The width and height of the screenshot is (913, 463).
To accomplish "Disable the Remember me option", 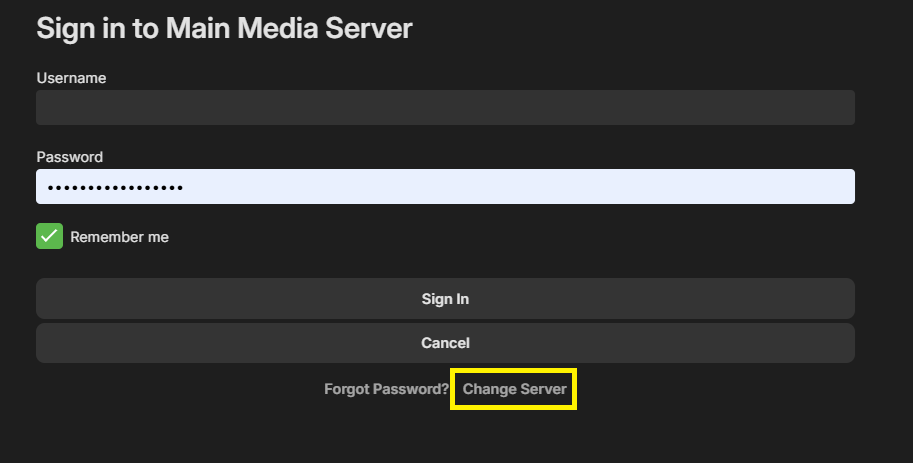I will click(50, 237).
